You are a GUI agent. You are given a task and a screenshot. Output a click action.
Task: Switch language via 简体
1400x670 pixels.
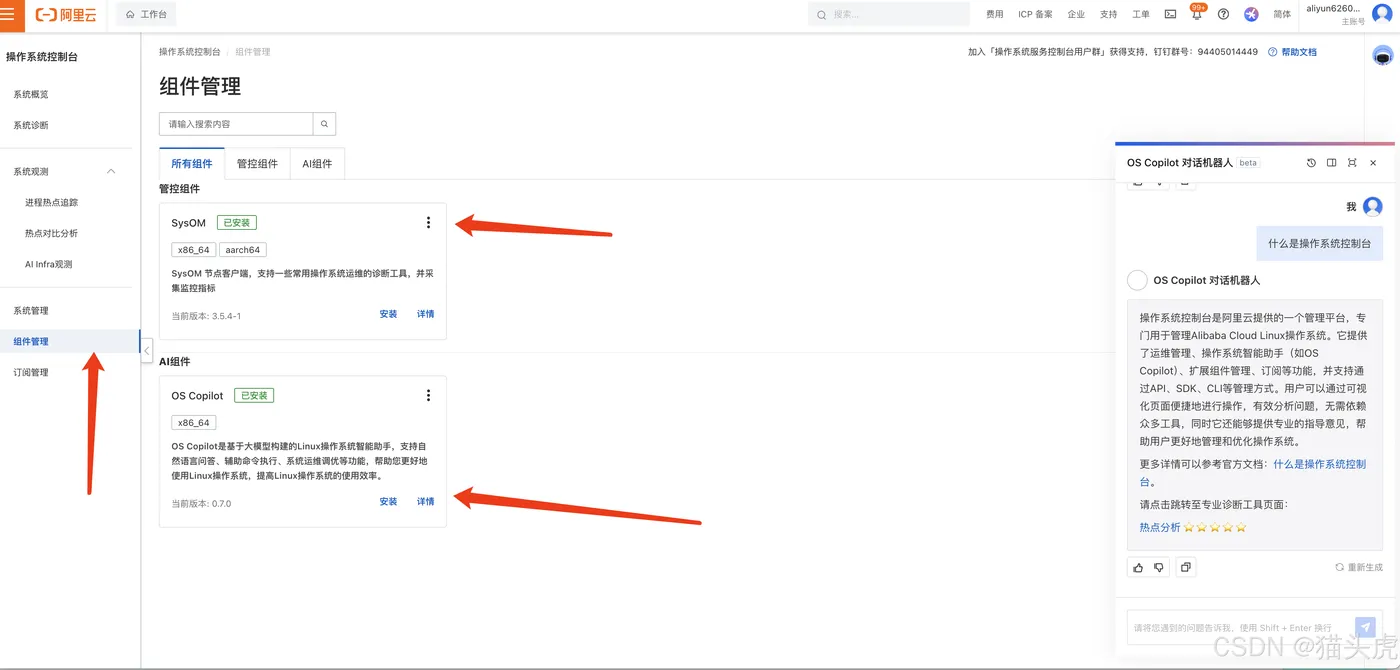point(1282,15)
